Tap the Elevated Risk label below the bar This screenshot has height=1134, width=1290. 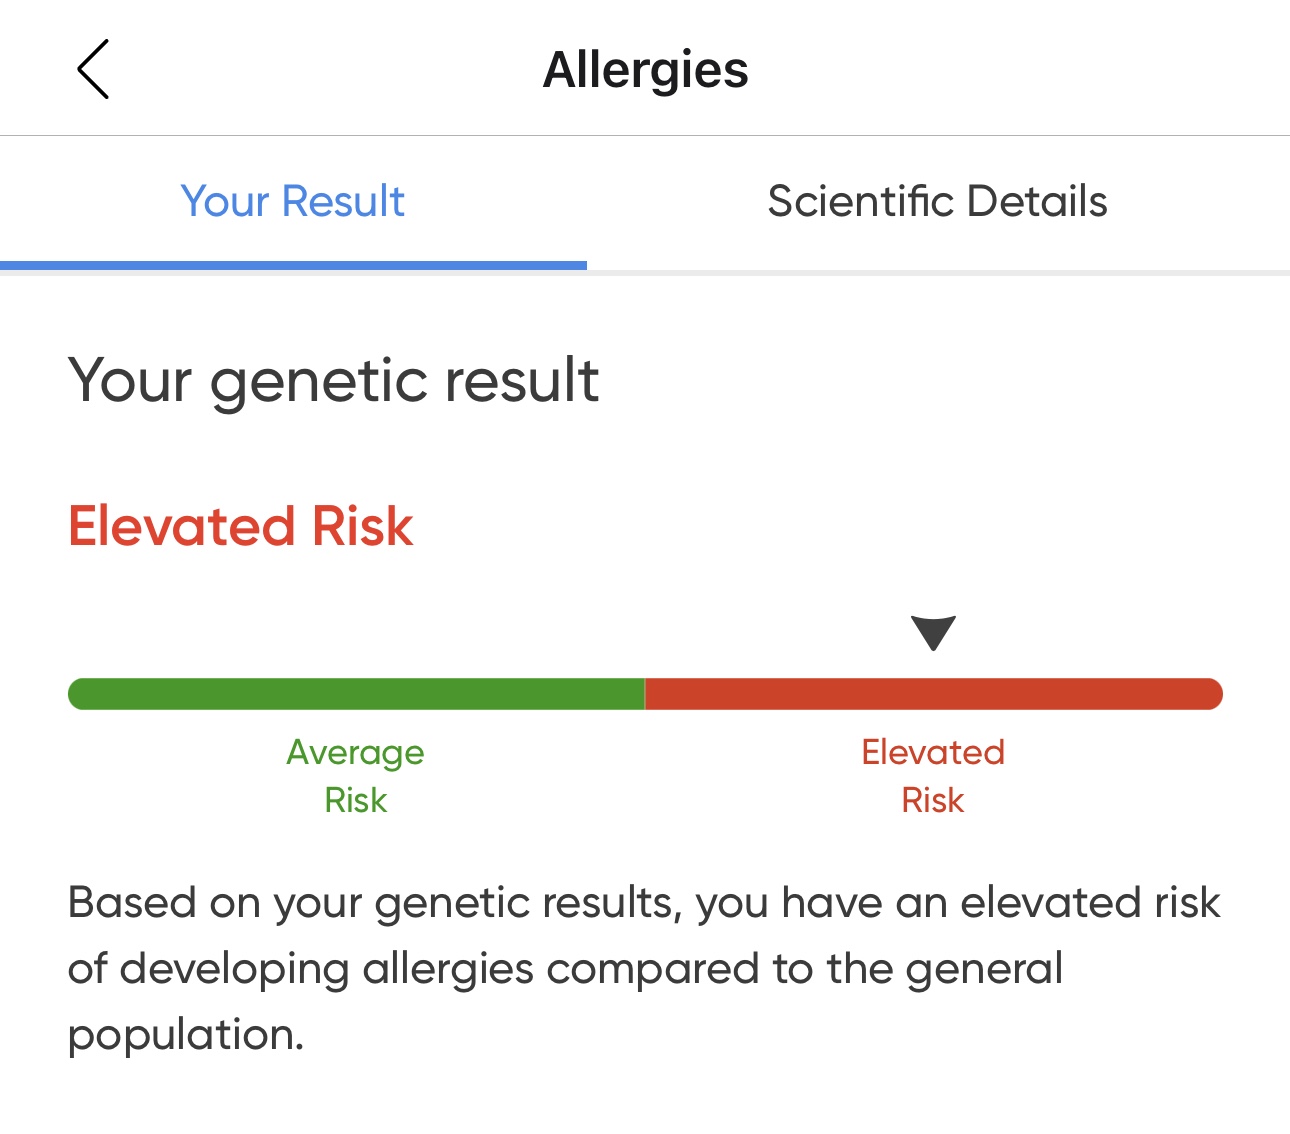933,776
